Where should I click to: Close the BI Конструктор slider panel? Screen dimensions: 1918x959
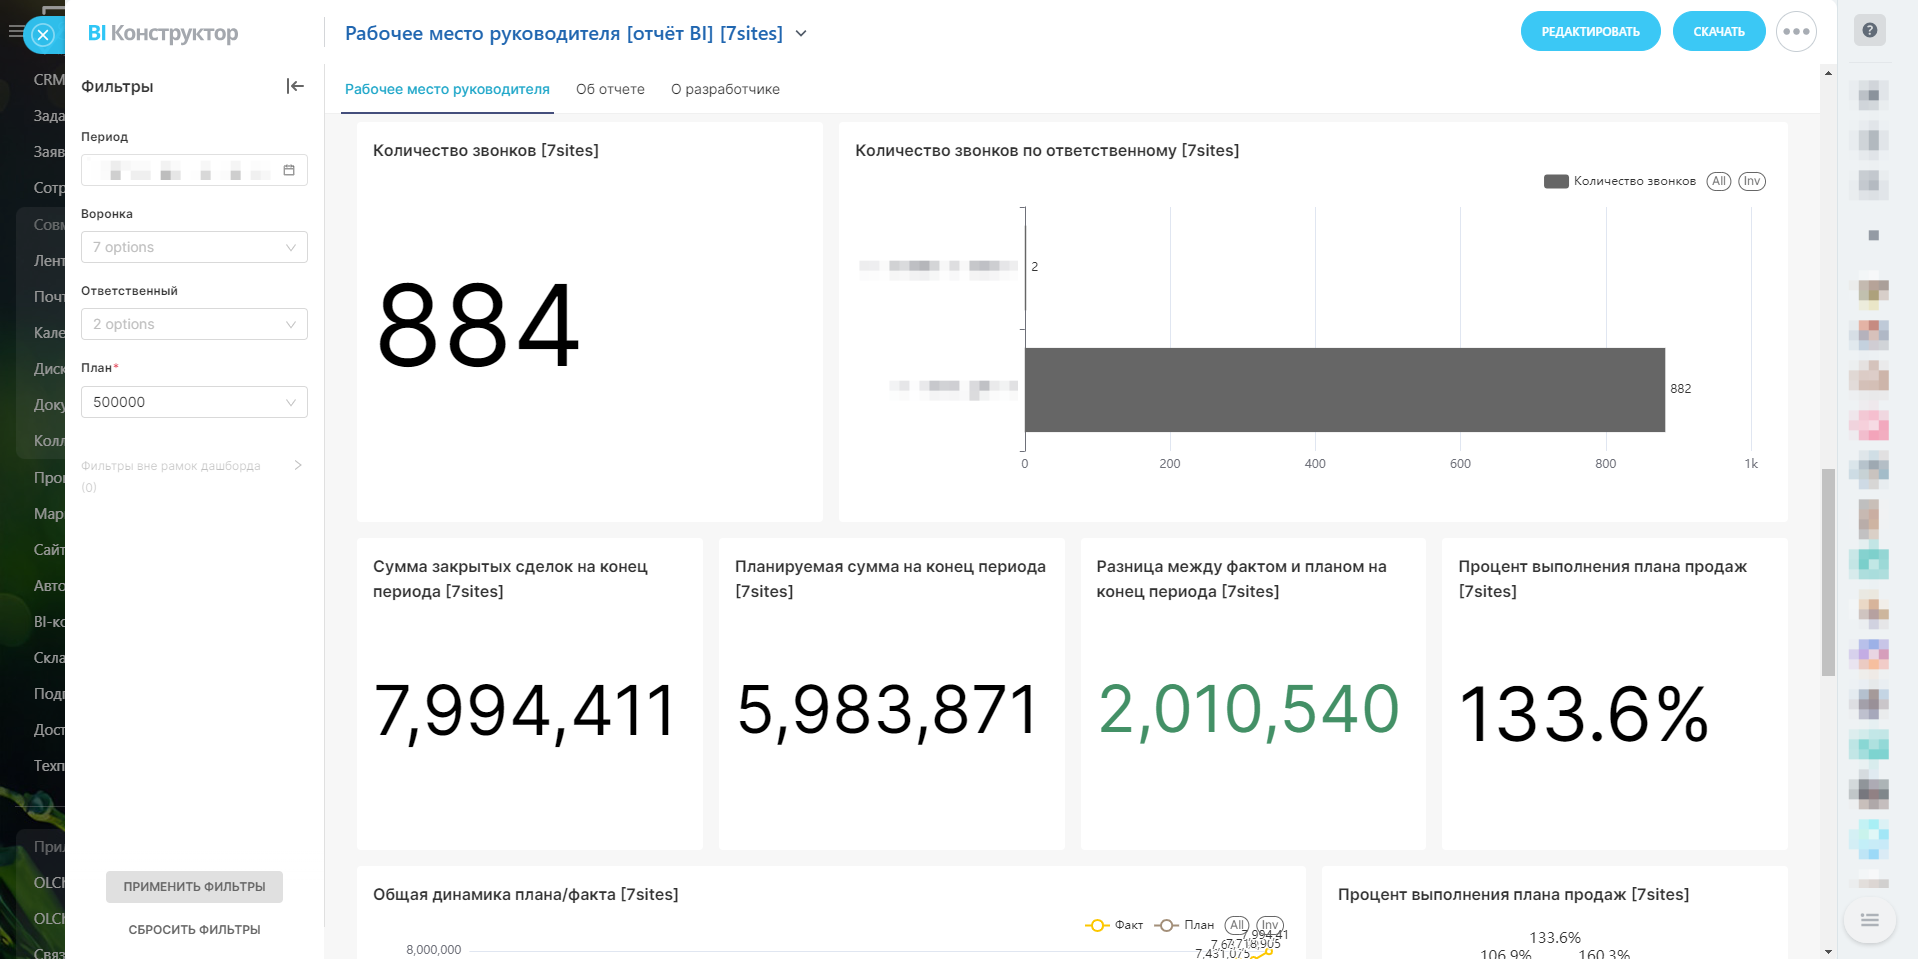point(43,35)
